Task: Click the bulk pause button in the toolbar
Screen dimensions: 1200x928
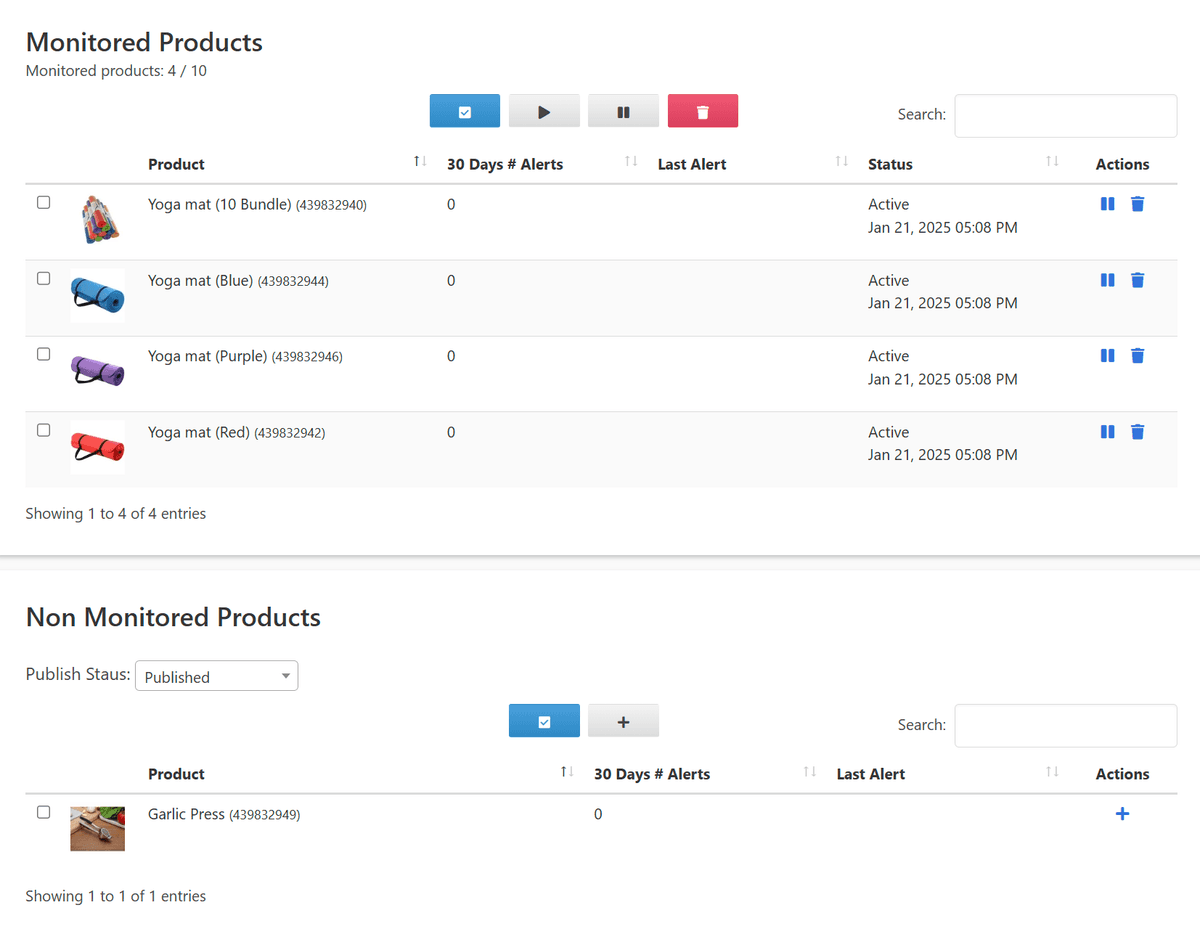Action: tap(623, 111)
